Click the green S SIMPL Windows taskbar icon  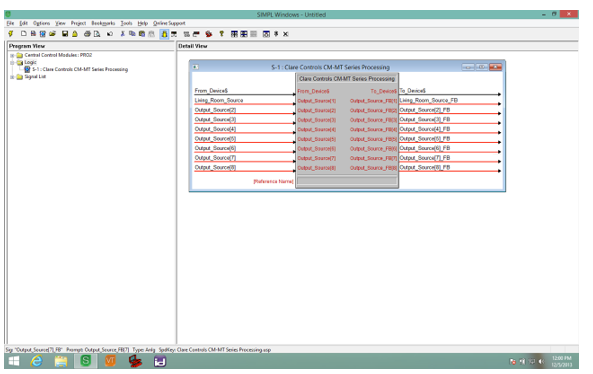click(x=85, y=362)
